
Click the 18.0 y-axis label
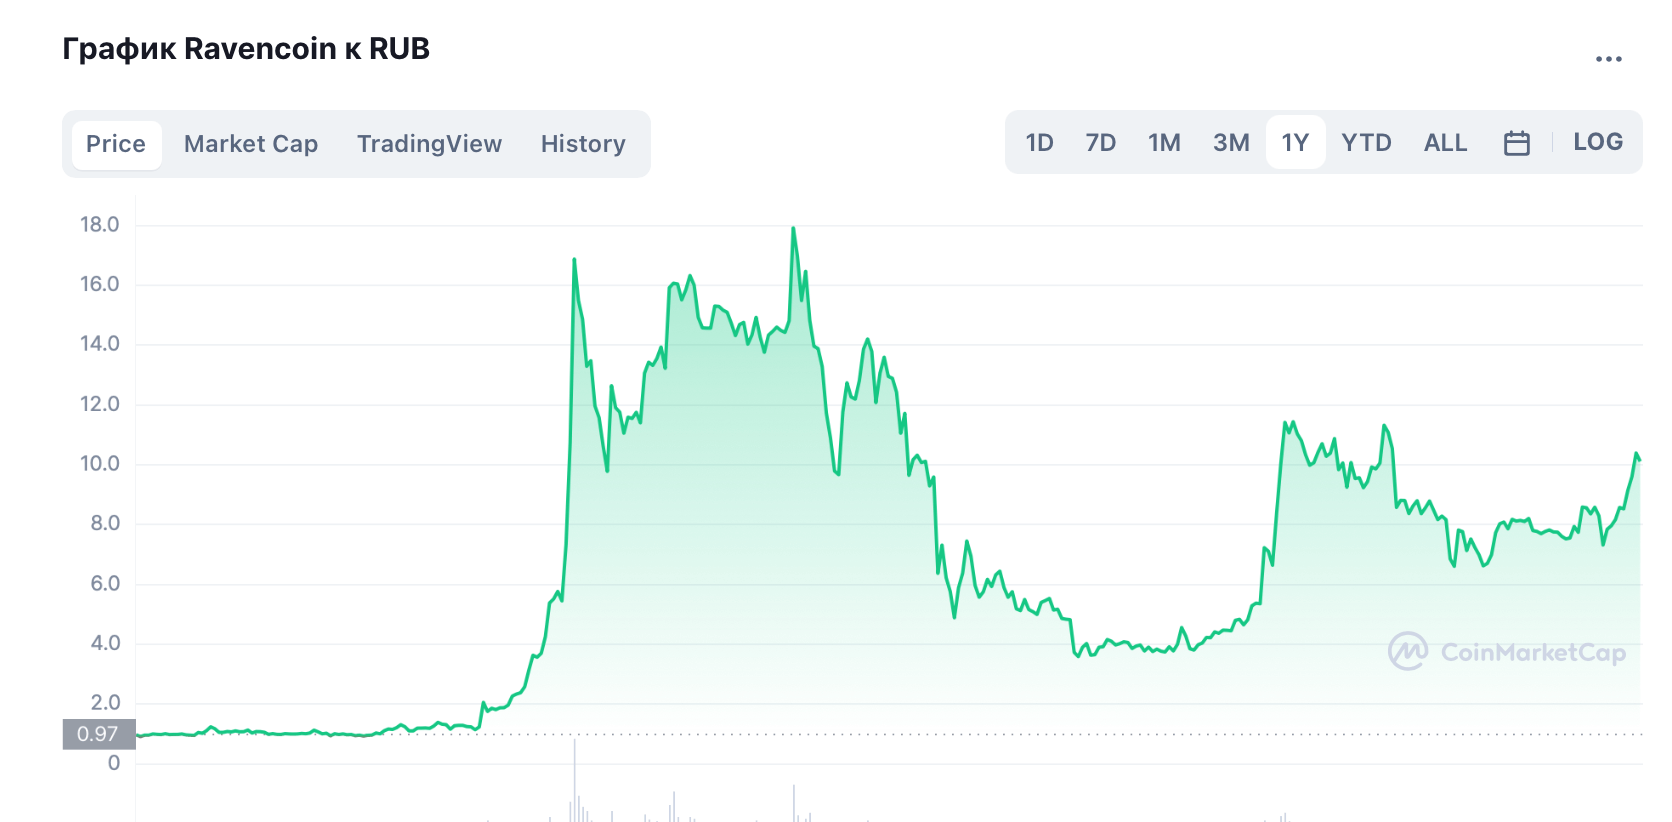point(99,225)
